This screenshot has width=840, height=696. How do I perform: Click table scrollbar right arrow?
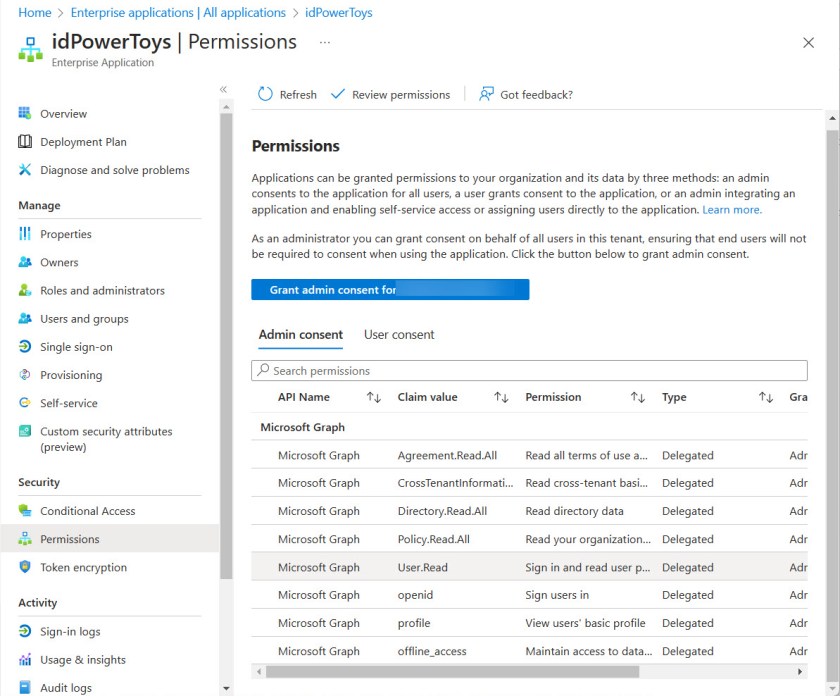800,671
